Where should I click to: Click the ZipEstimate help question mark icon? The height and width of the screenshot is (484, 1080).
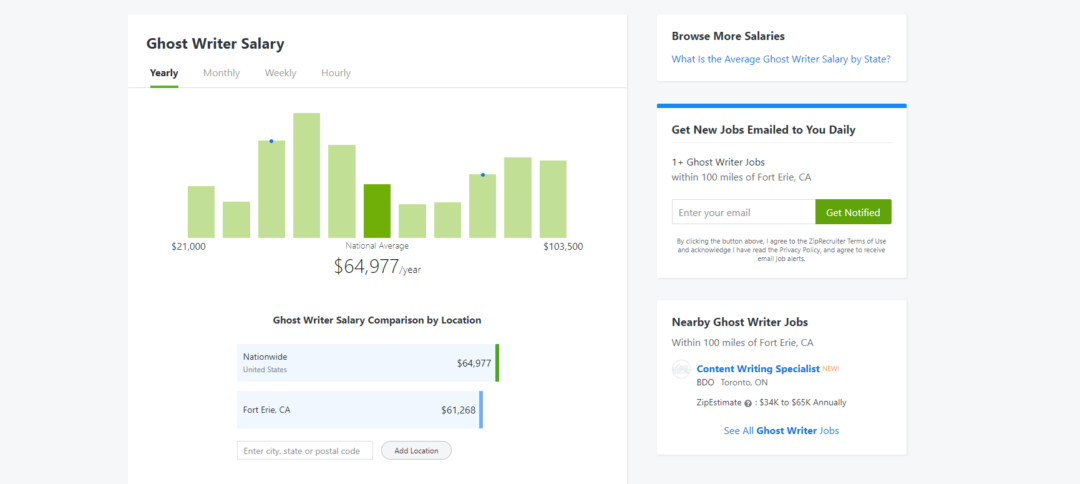(x=748, y=403)
